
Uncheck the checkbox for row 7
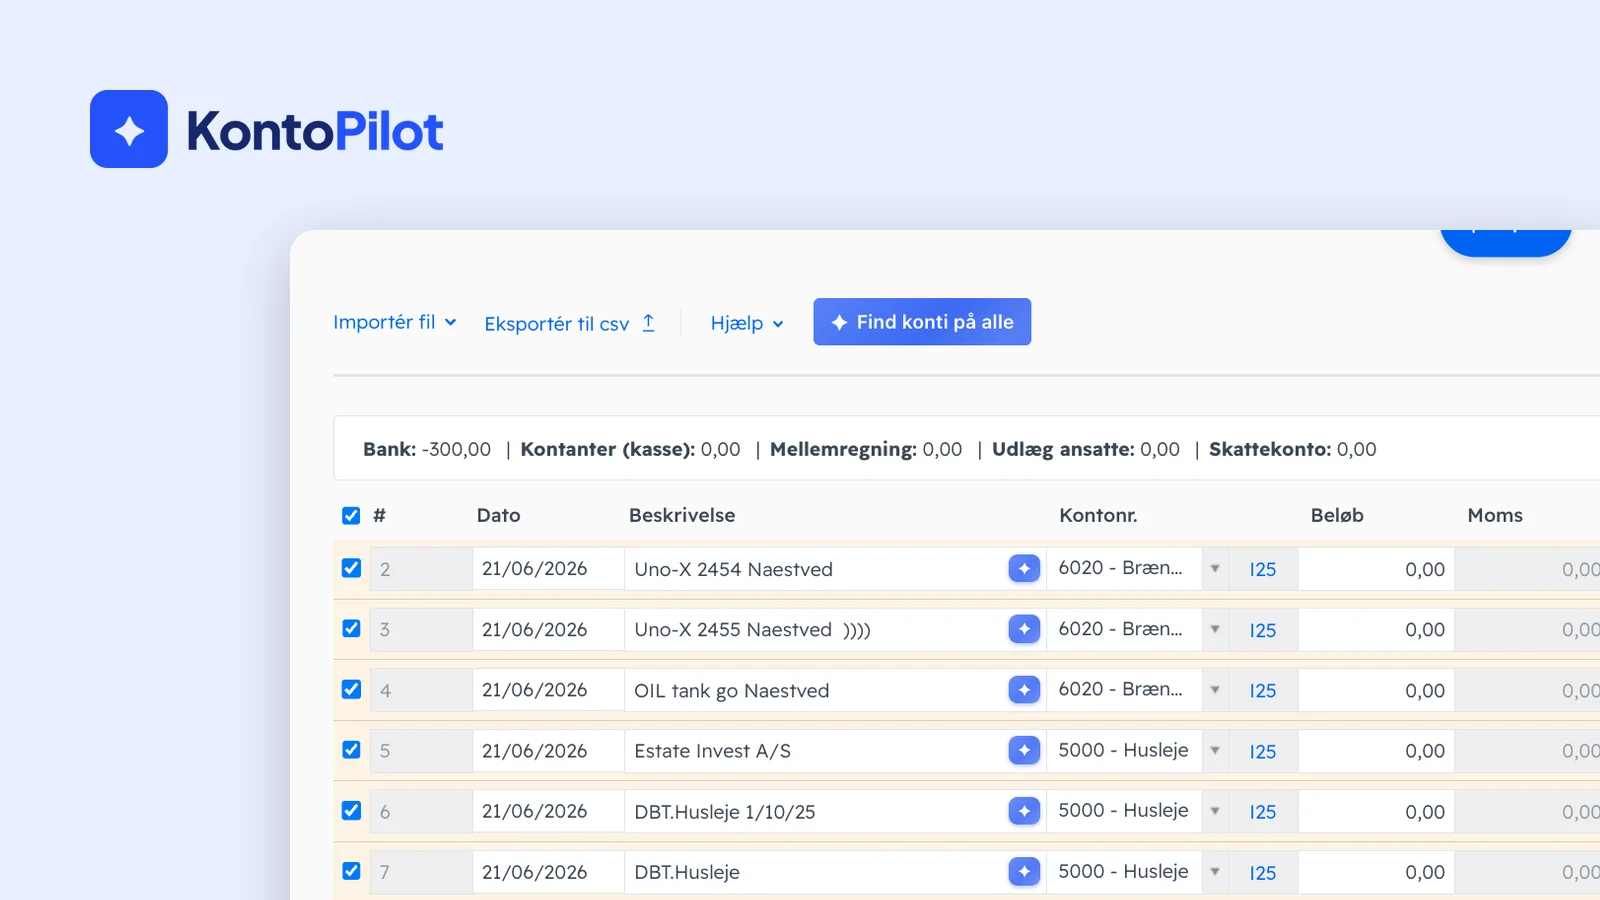[x=351, y=870]
